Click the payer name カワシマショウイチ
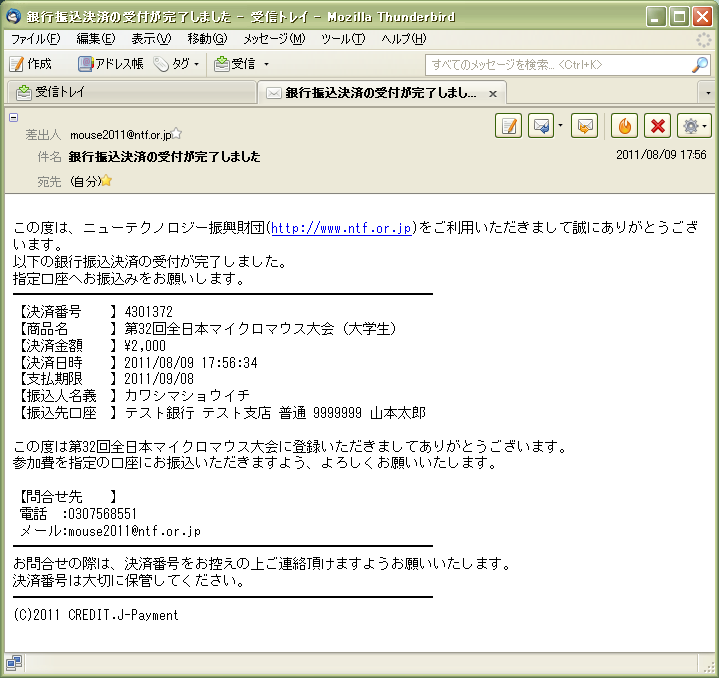The width and height of the screenshot is (719, 678). coord(187,396)
